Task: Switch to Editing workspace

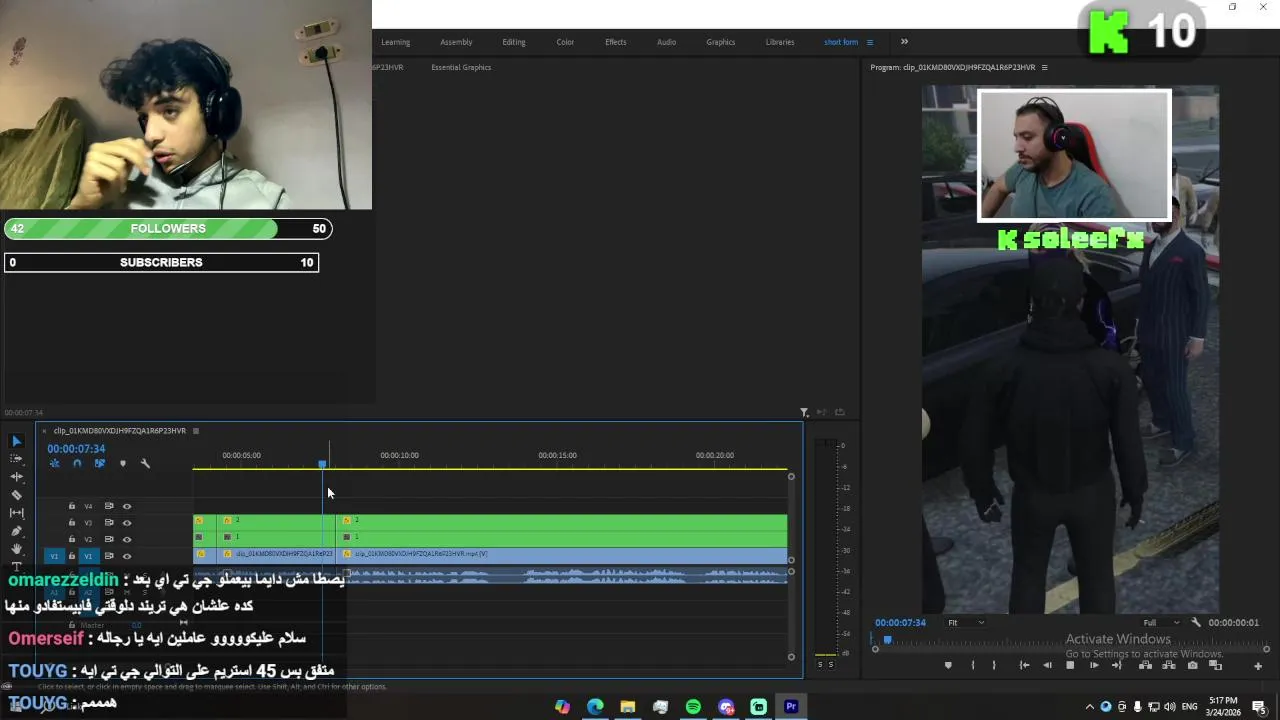Action: click(514, 42)
